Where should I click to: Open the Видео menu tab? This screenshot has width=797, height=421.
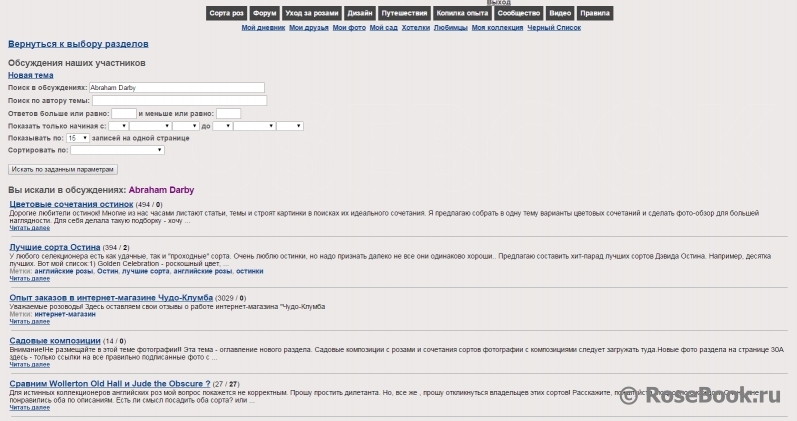click(x=560, y=13)
